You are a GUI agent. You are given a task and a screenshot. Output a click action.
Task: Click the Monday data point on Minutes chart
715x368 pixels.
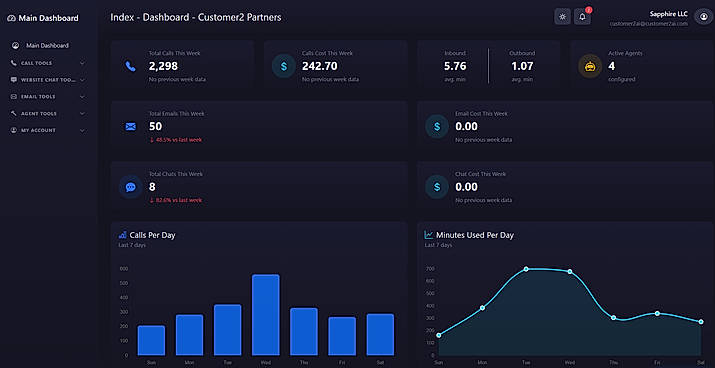coord(482,308)
